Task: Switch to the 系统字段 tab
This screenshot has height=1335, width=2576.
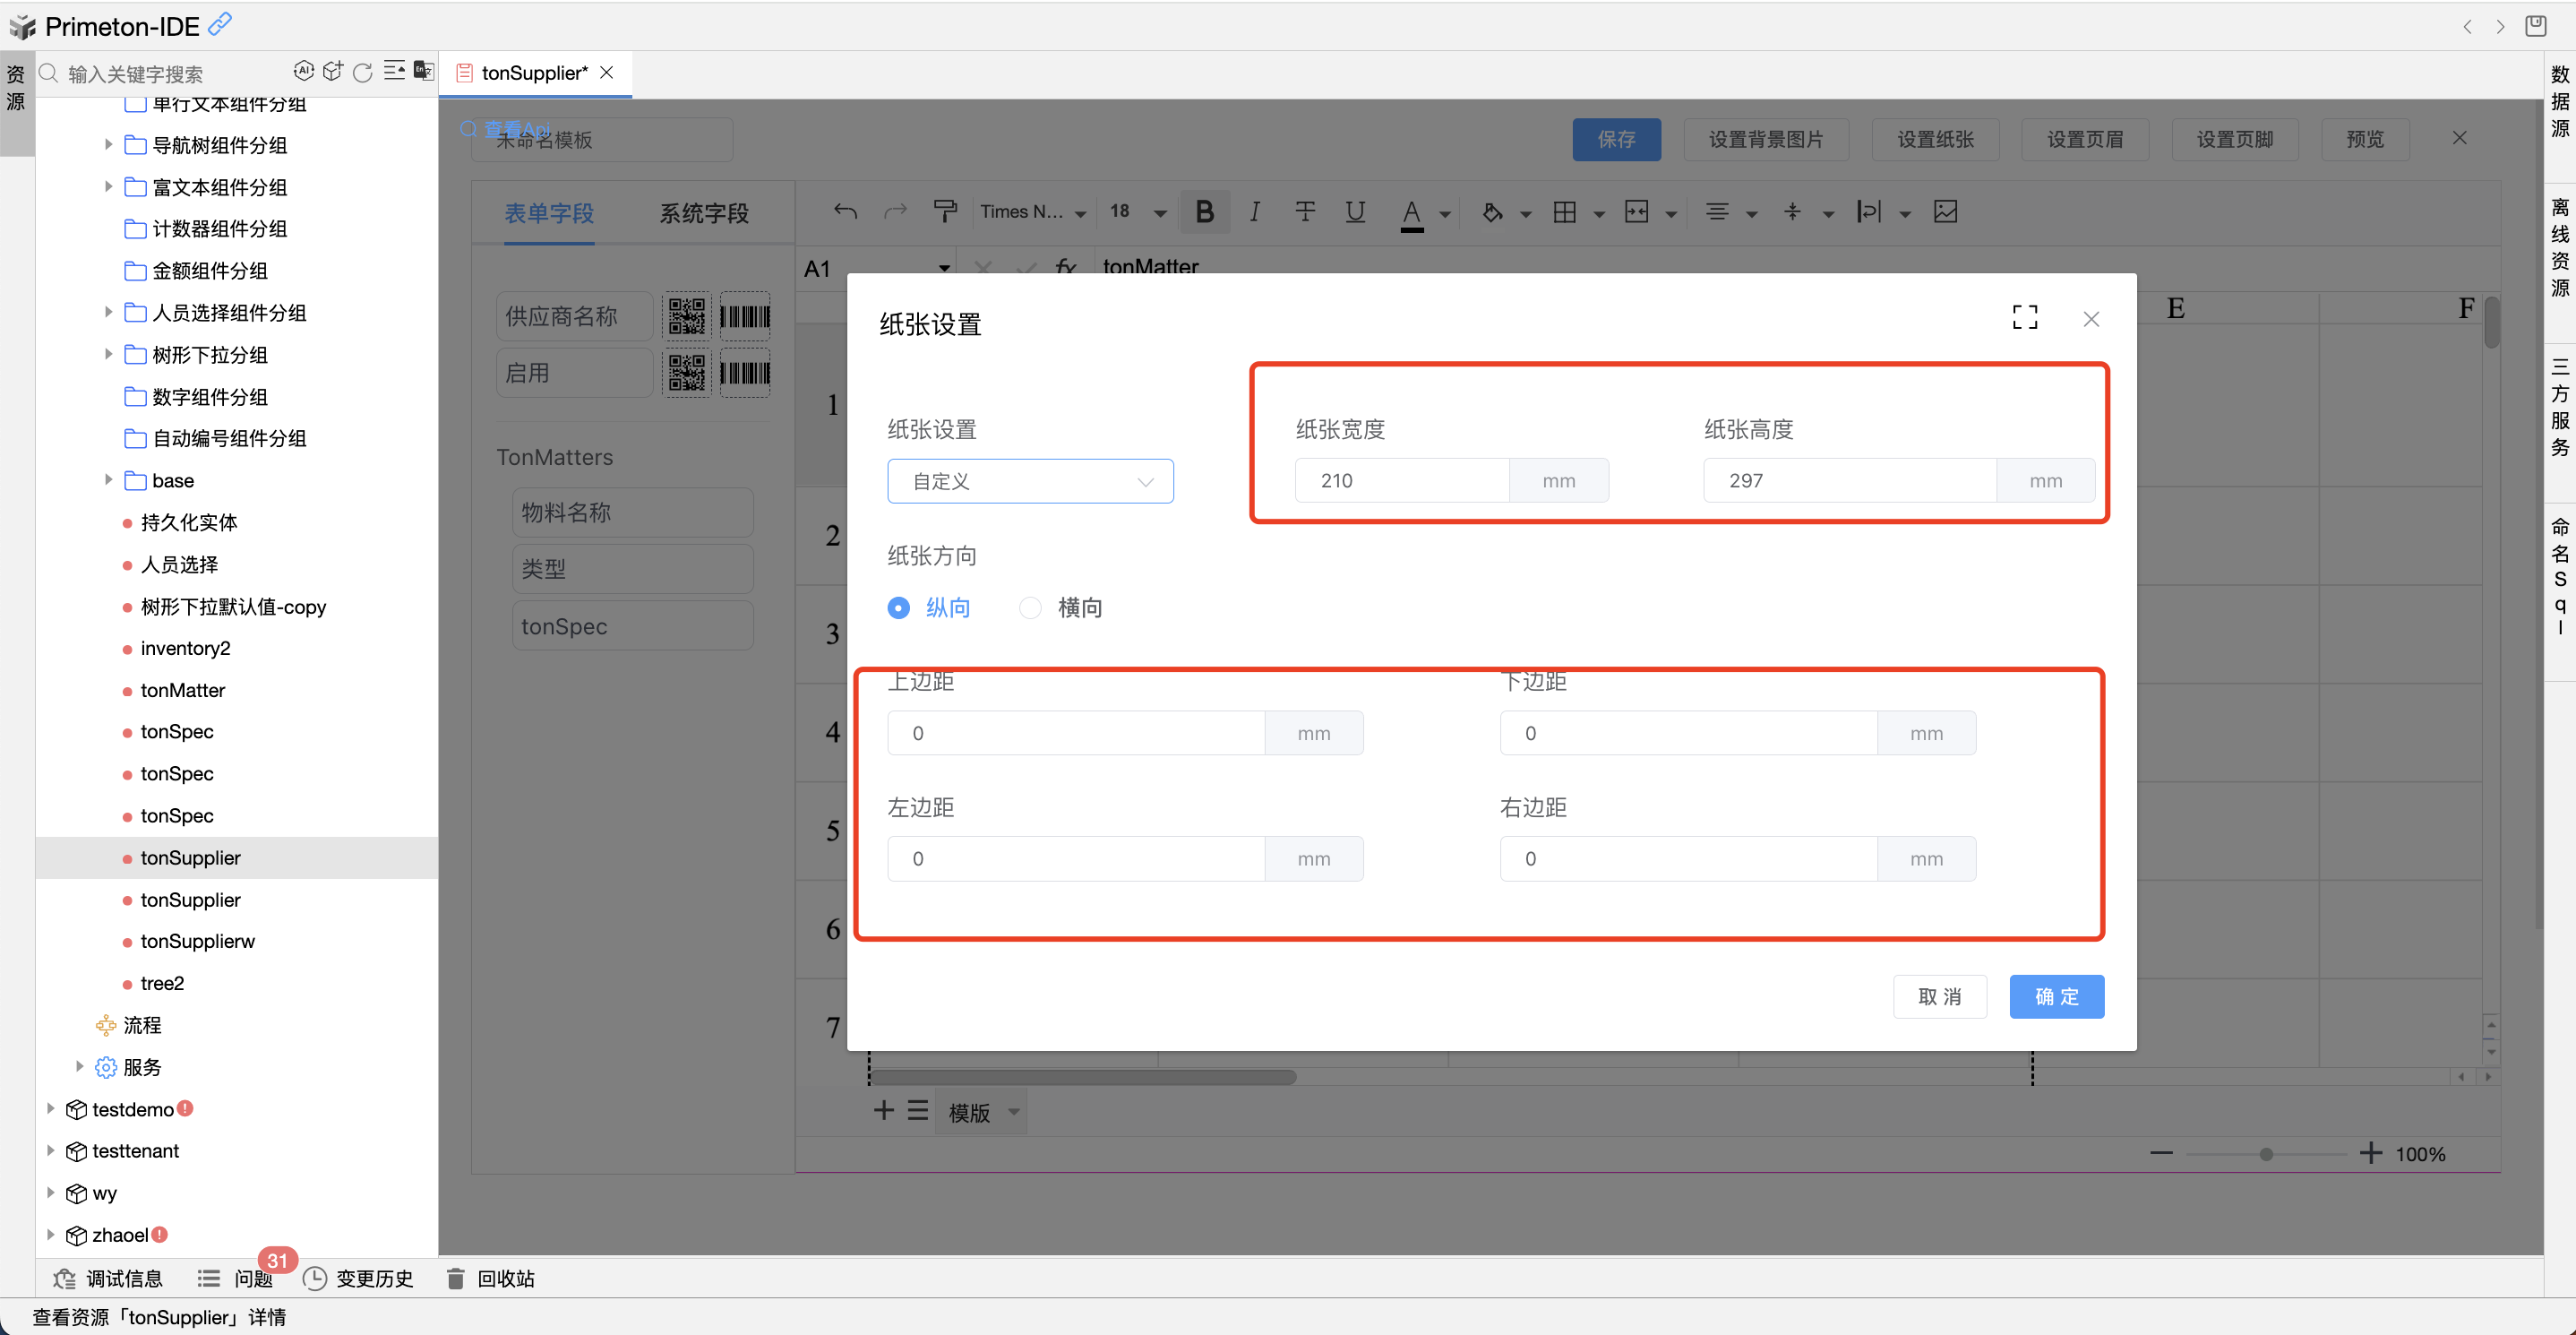Action: (x=703, y=212)
